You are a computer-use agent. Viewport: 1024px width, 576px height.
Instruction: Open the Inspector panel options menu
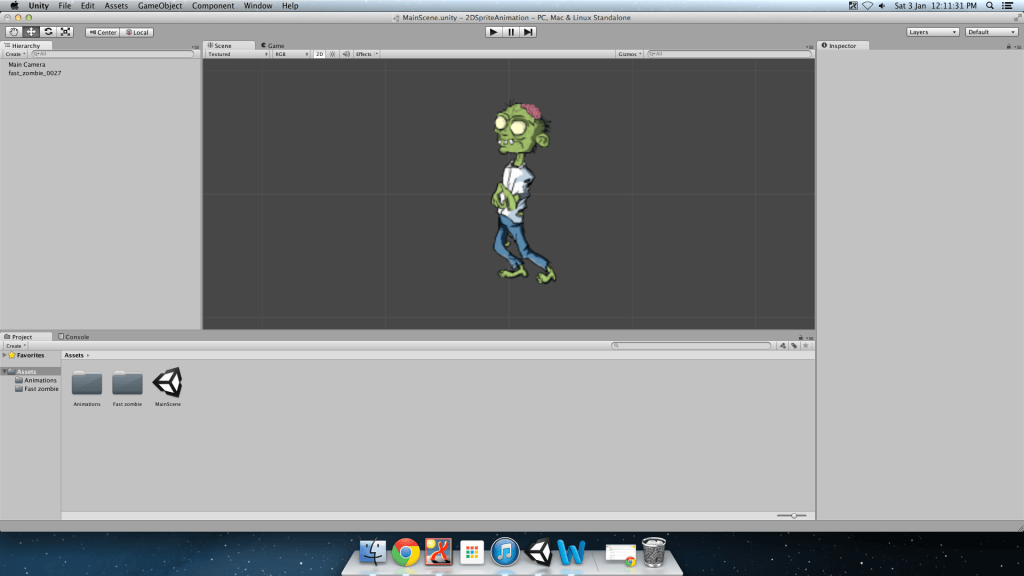[1017, 46]
